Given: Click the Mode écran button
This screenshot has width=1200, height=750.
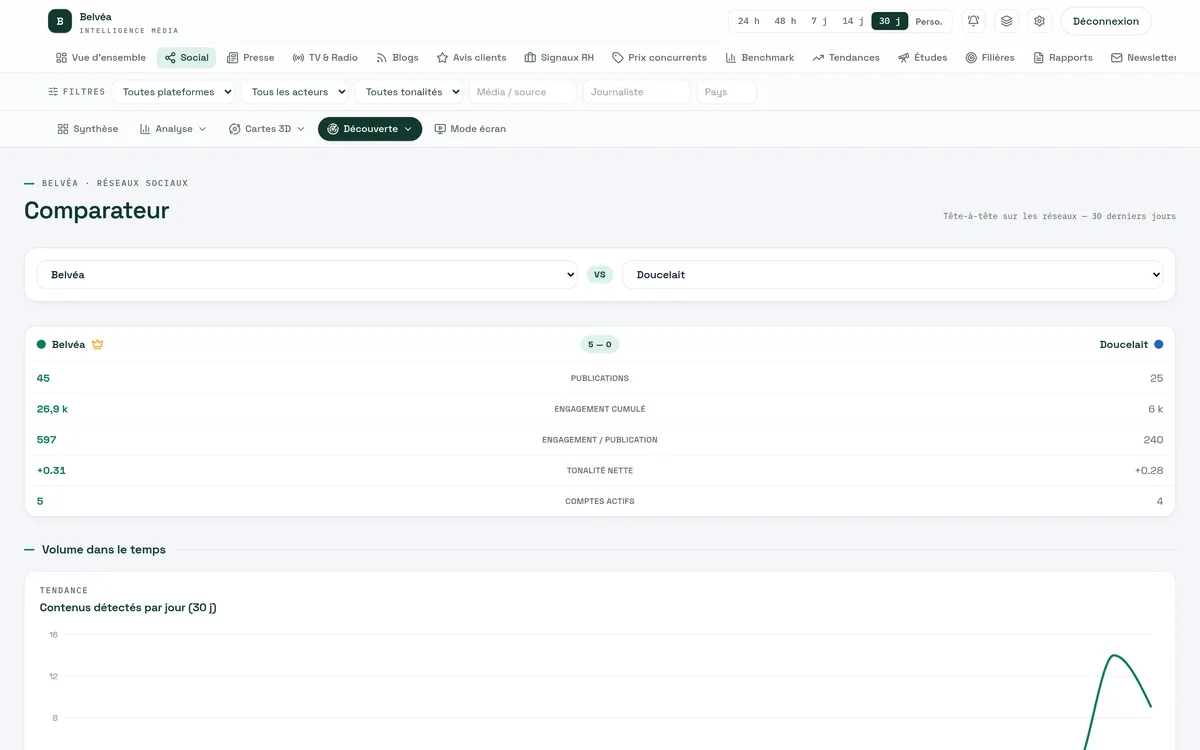Looking at the screenshot, I should pos(470,129).
